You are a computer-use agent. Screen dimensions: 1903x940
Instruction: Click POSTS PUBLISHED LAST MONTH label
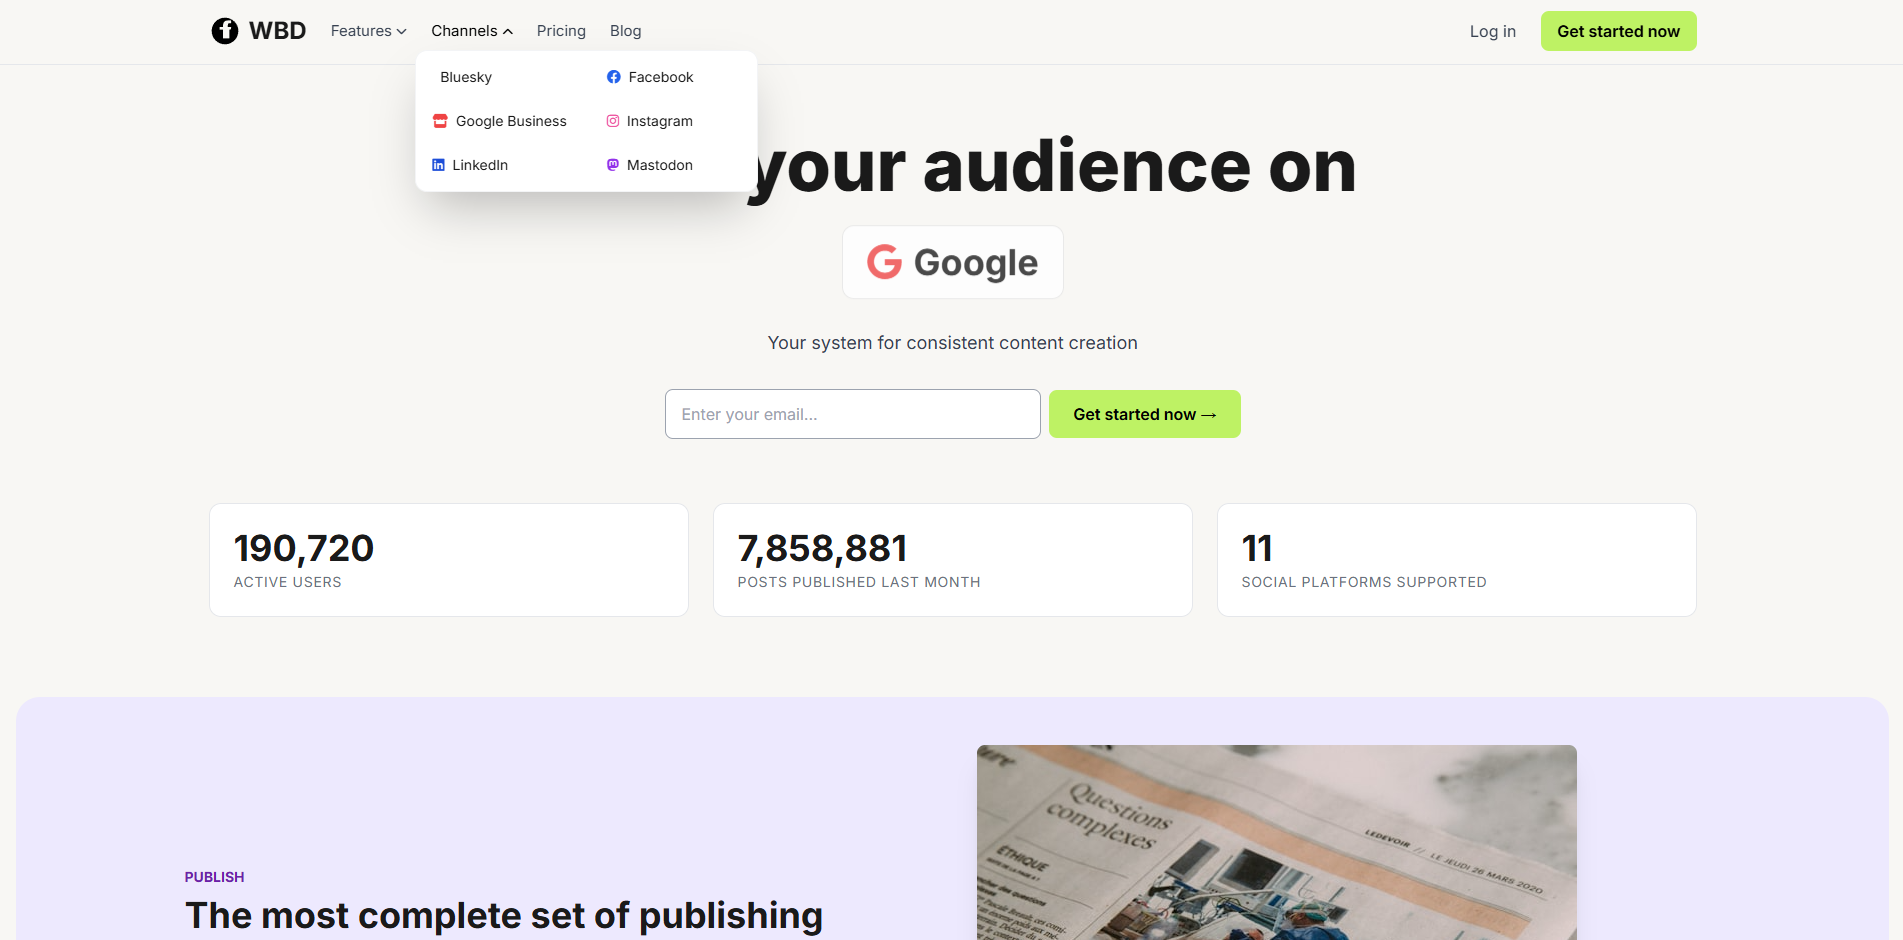tap(859, 582)
